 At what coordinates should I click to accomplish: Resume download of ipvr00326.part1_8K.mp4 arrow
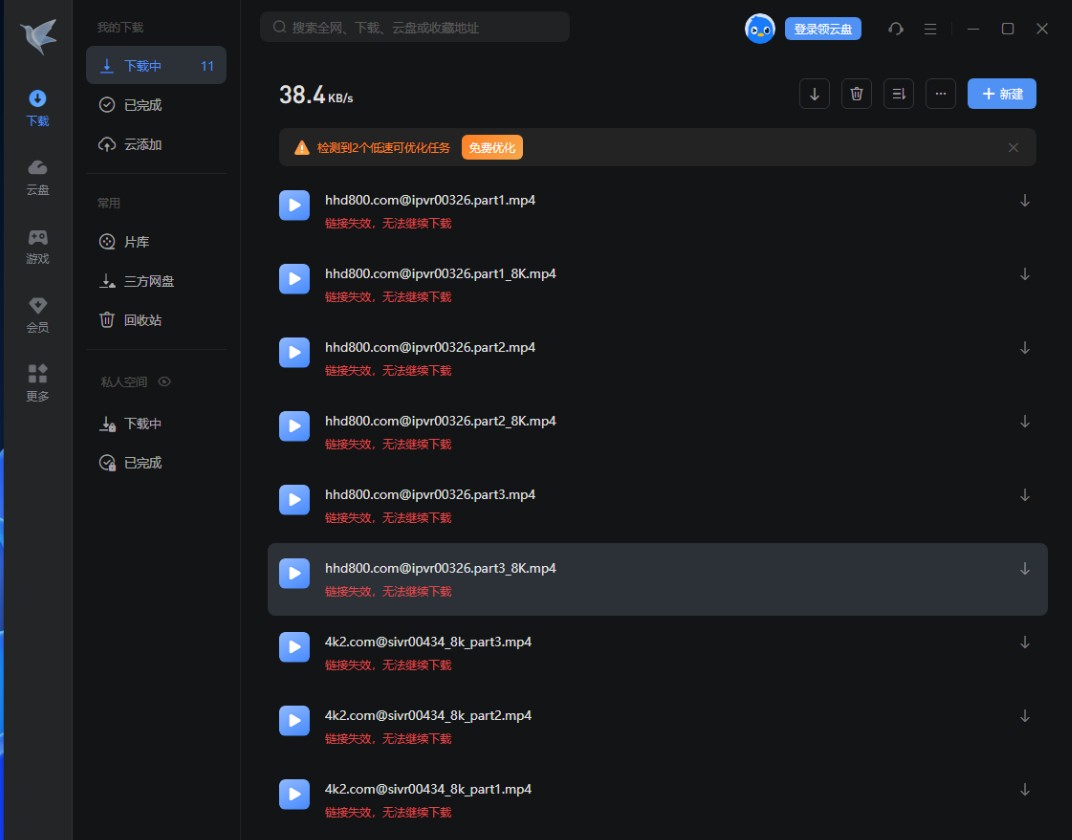1025,275
